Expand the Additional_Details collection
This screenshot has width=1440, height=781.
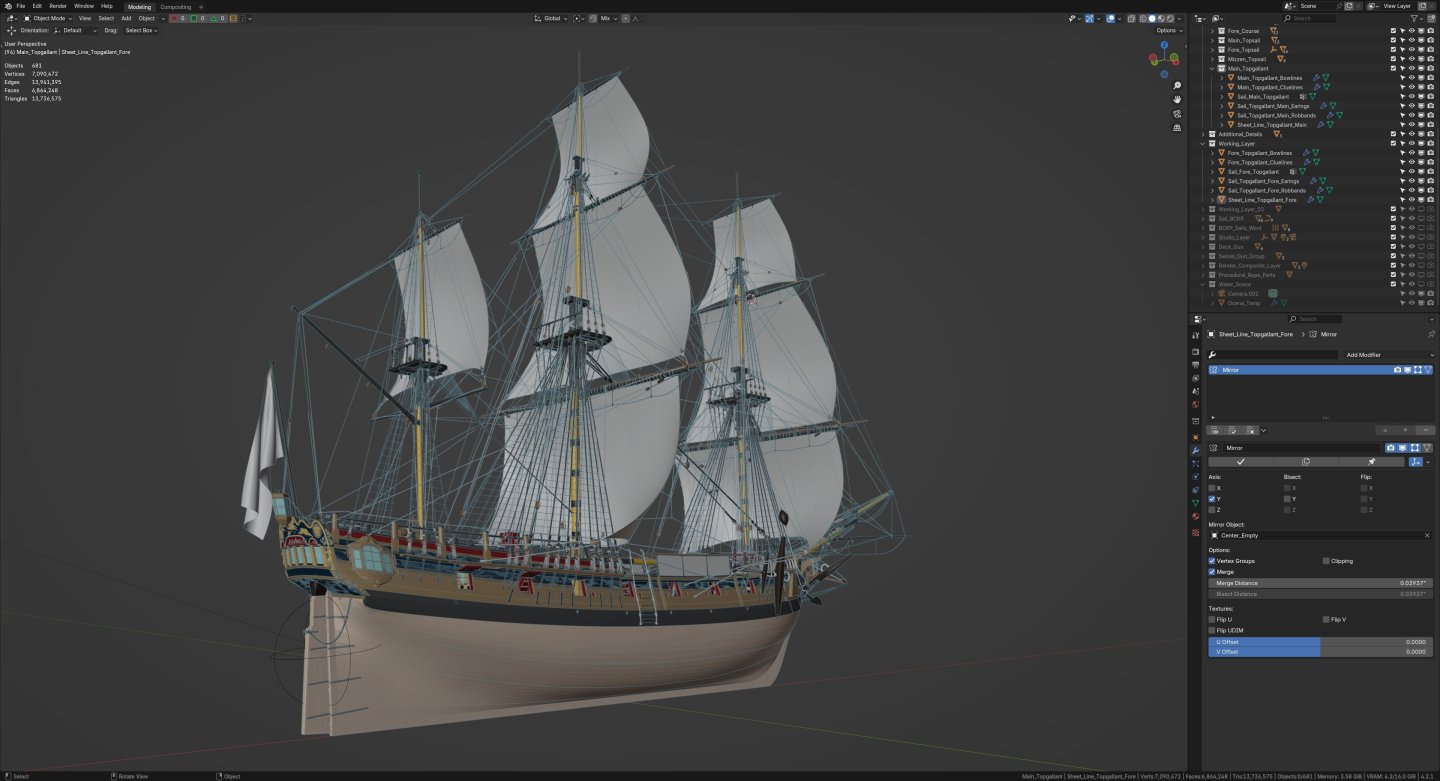pyautogui.click(x=1205, y=134)
